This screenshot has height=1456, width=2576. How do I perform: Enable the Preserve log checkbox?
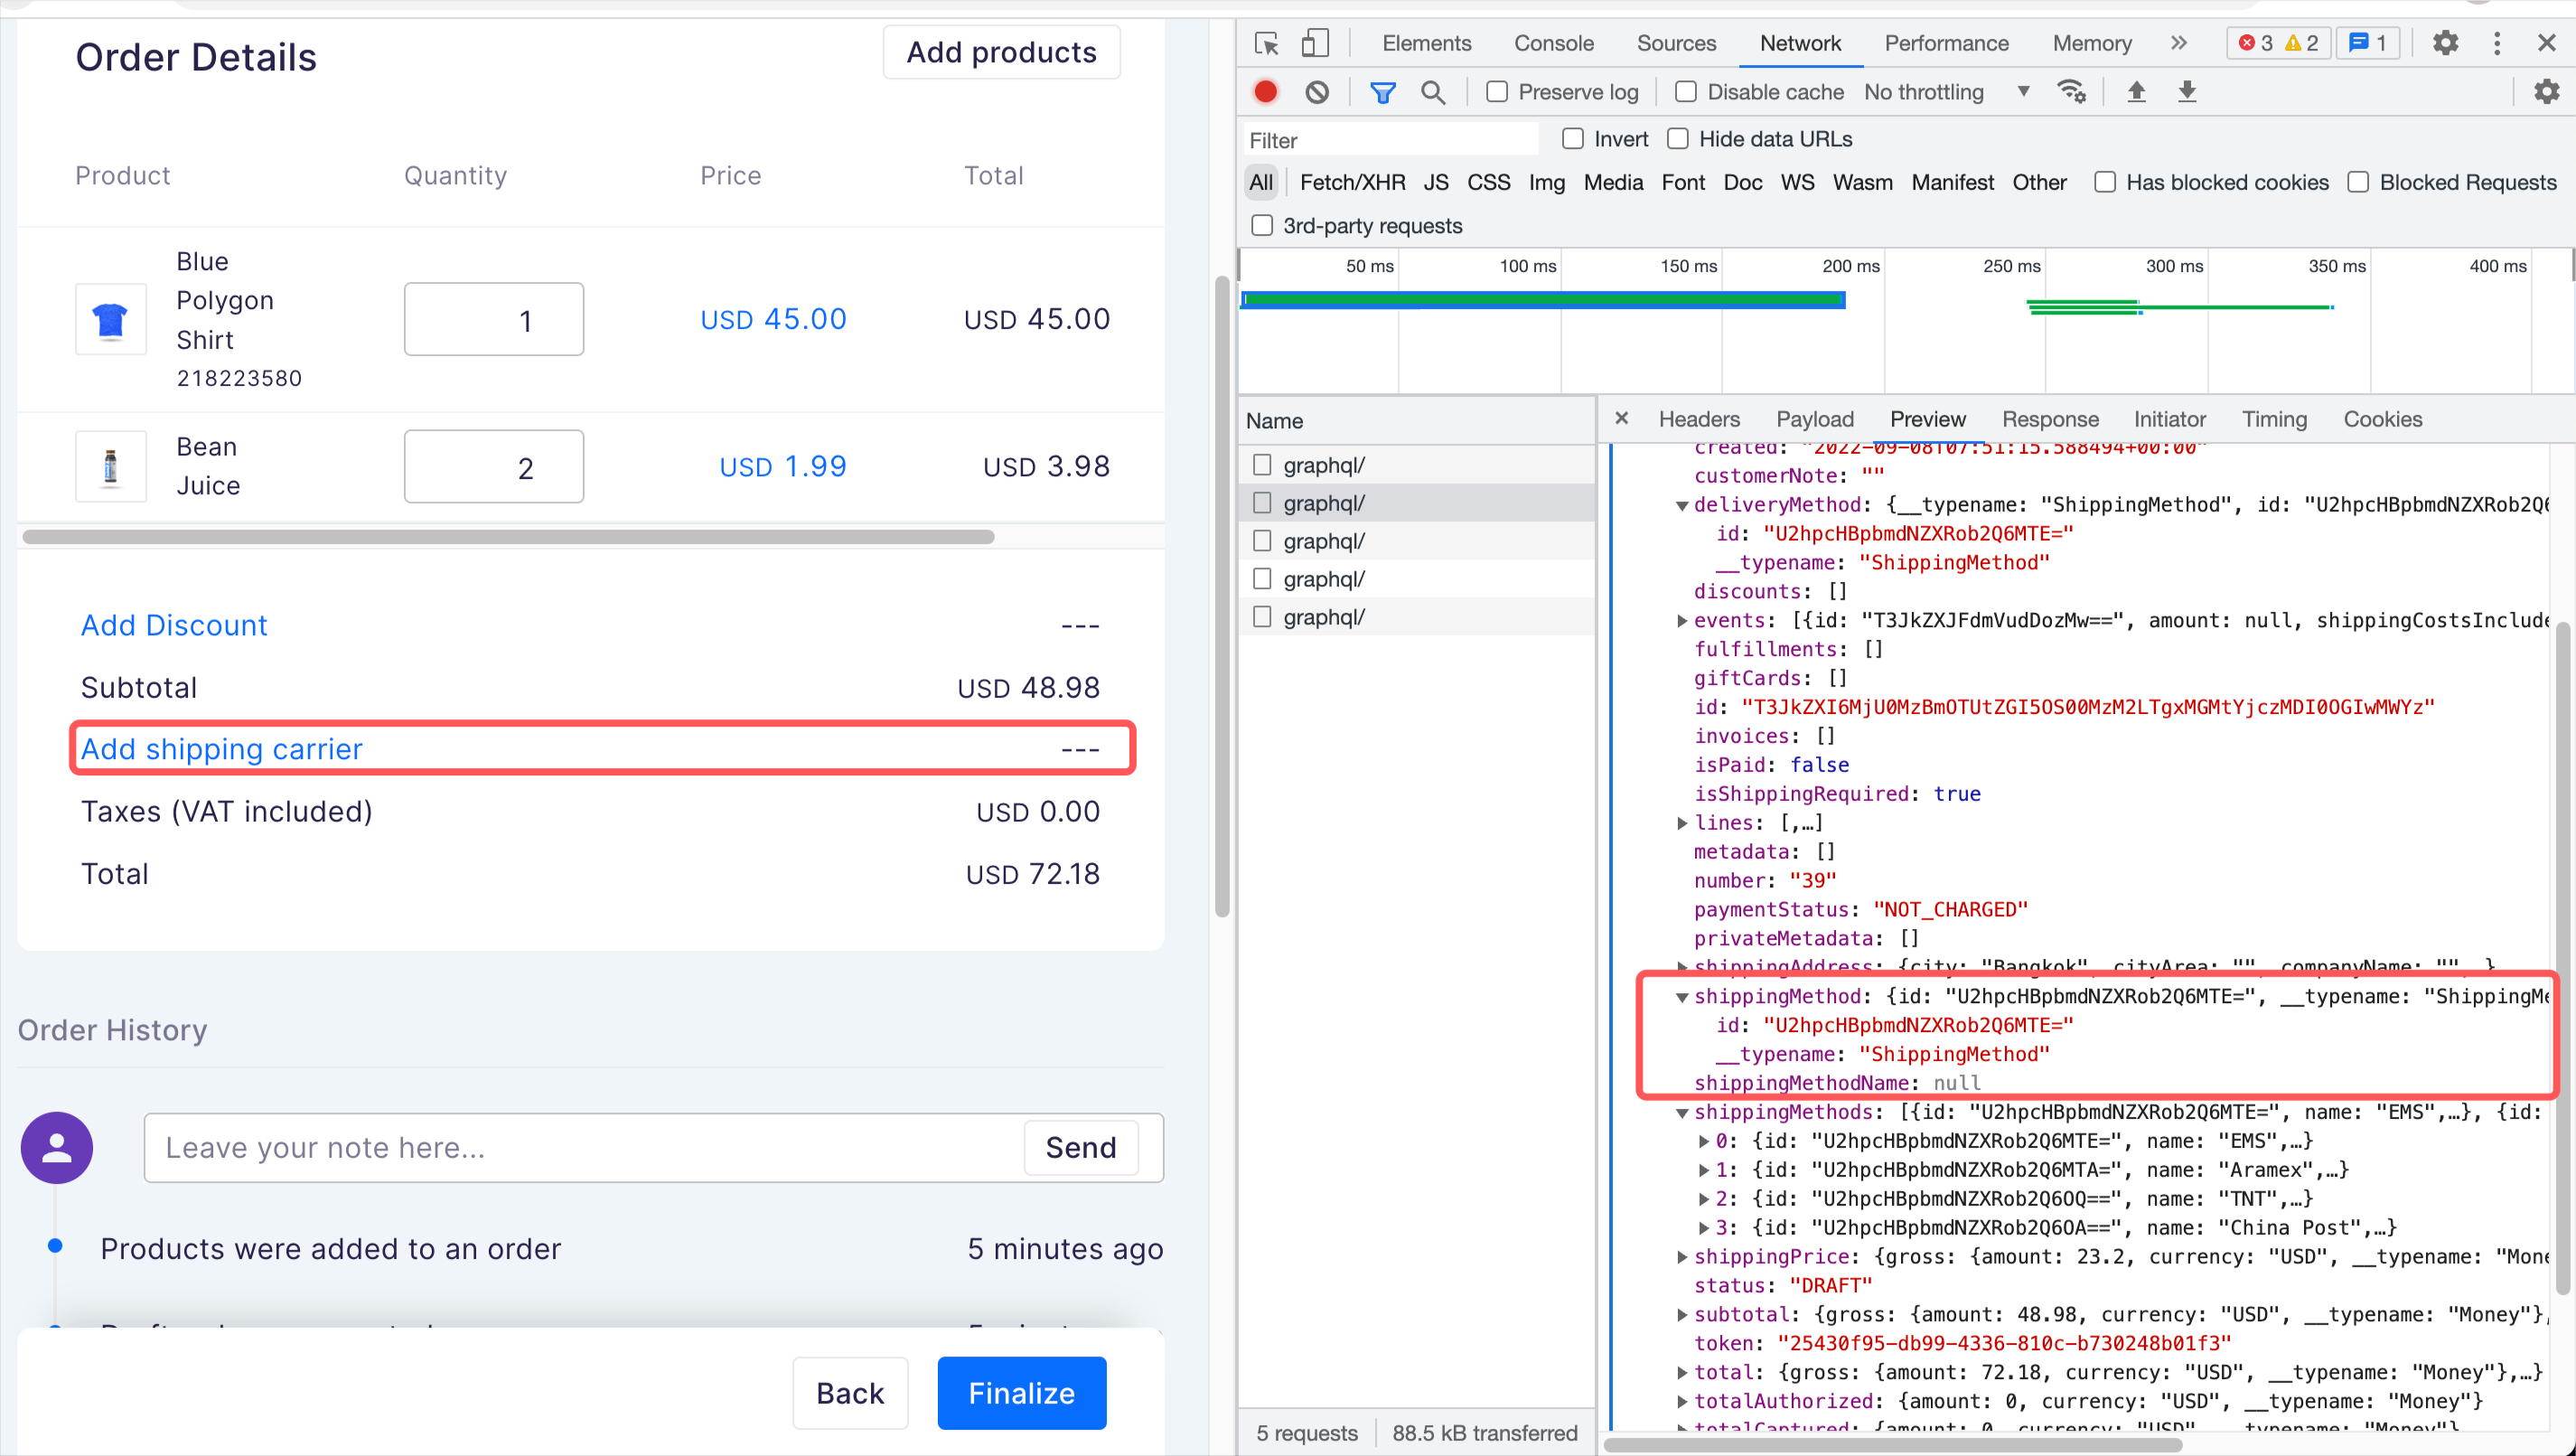pos(1497,91)
